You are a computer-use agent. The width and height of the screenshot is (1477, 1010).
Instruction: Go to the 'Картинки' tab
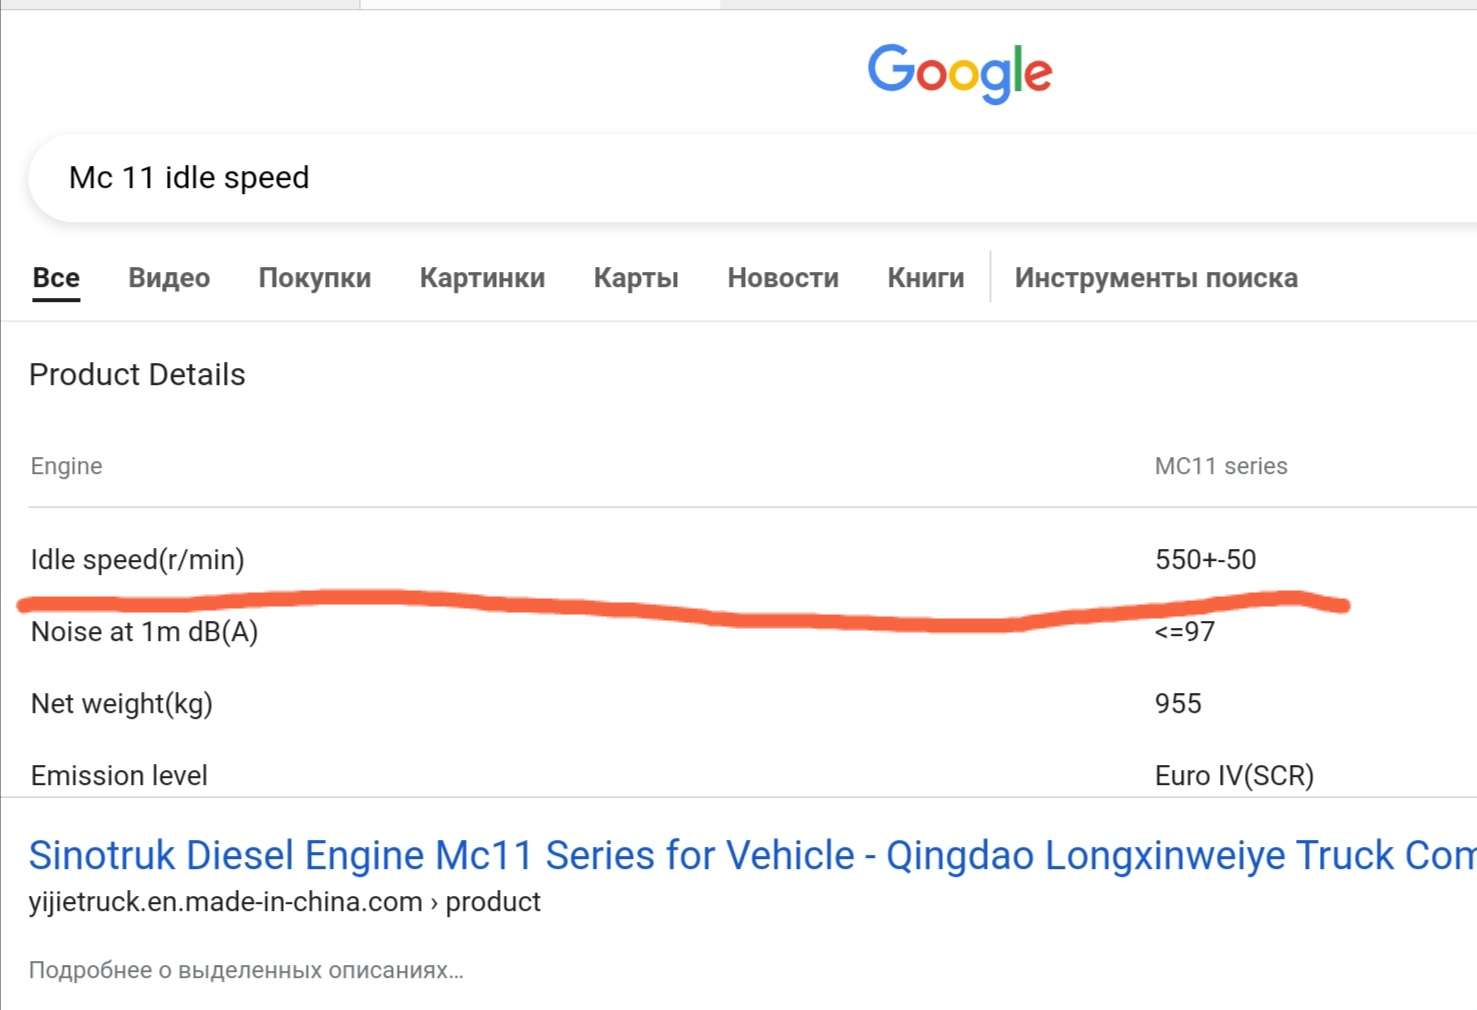(x=482, y=278)
